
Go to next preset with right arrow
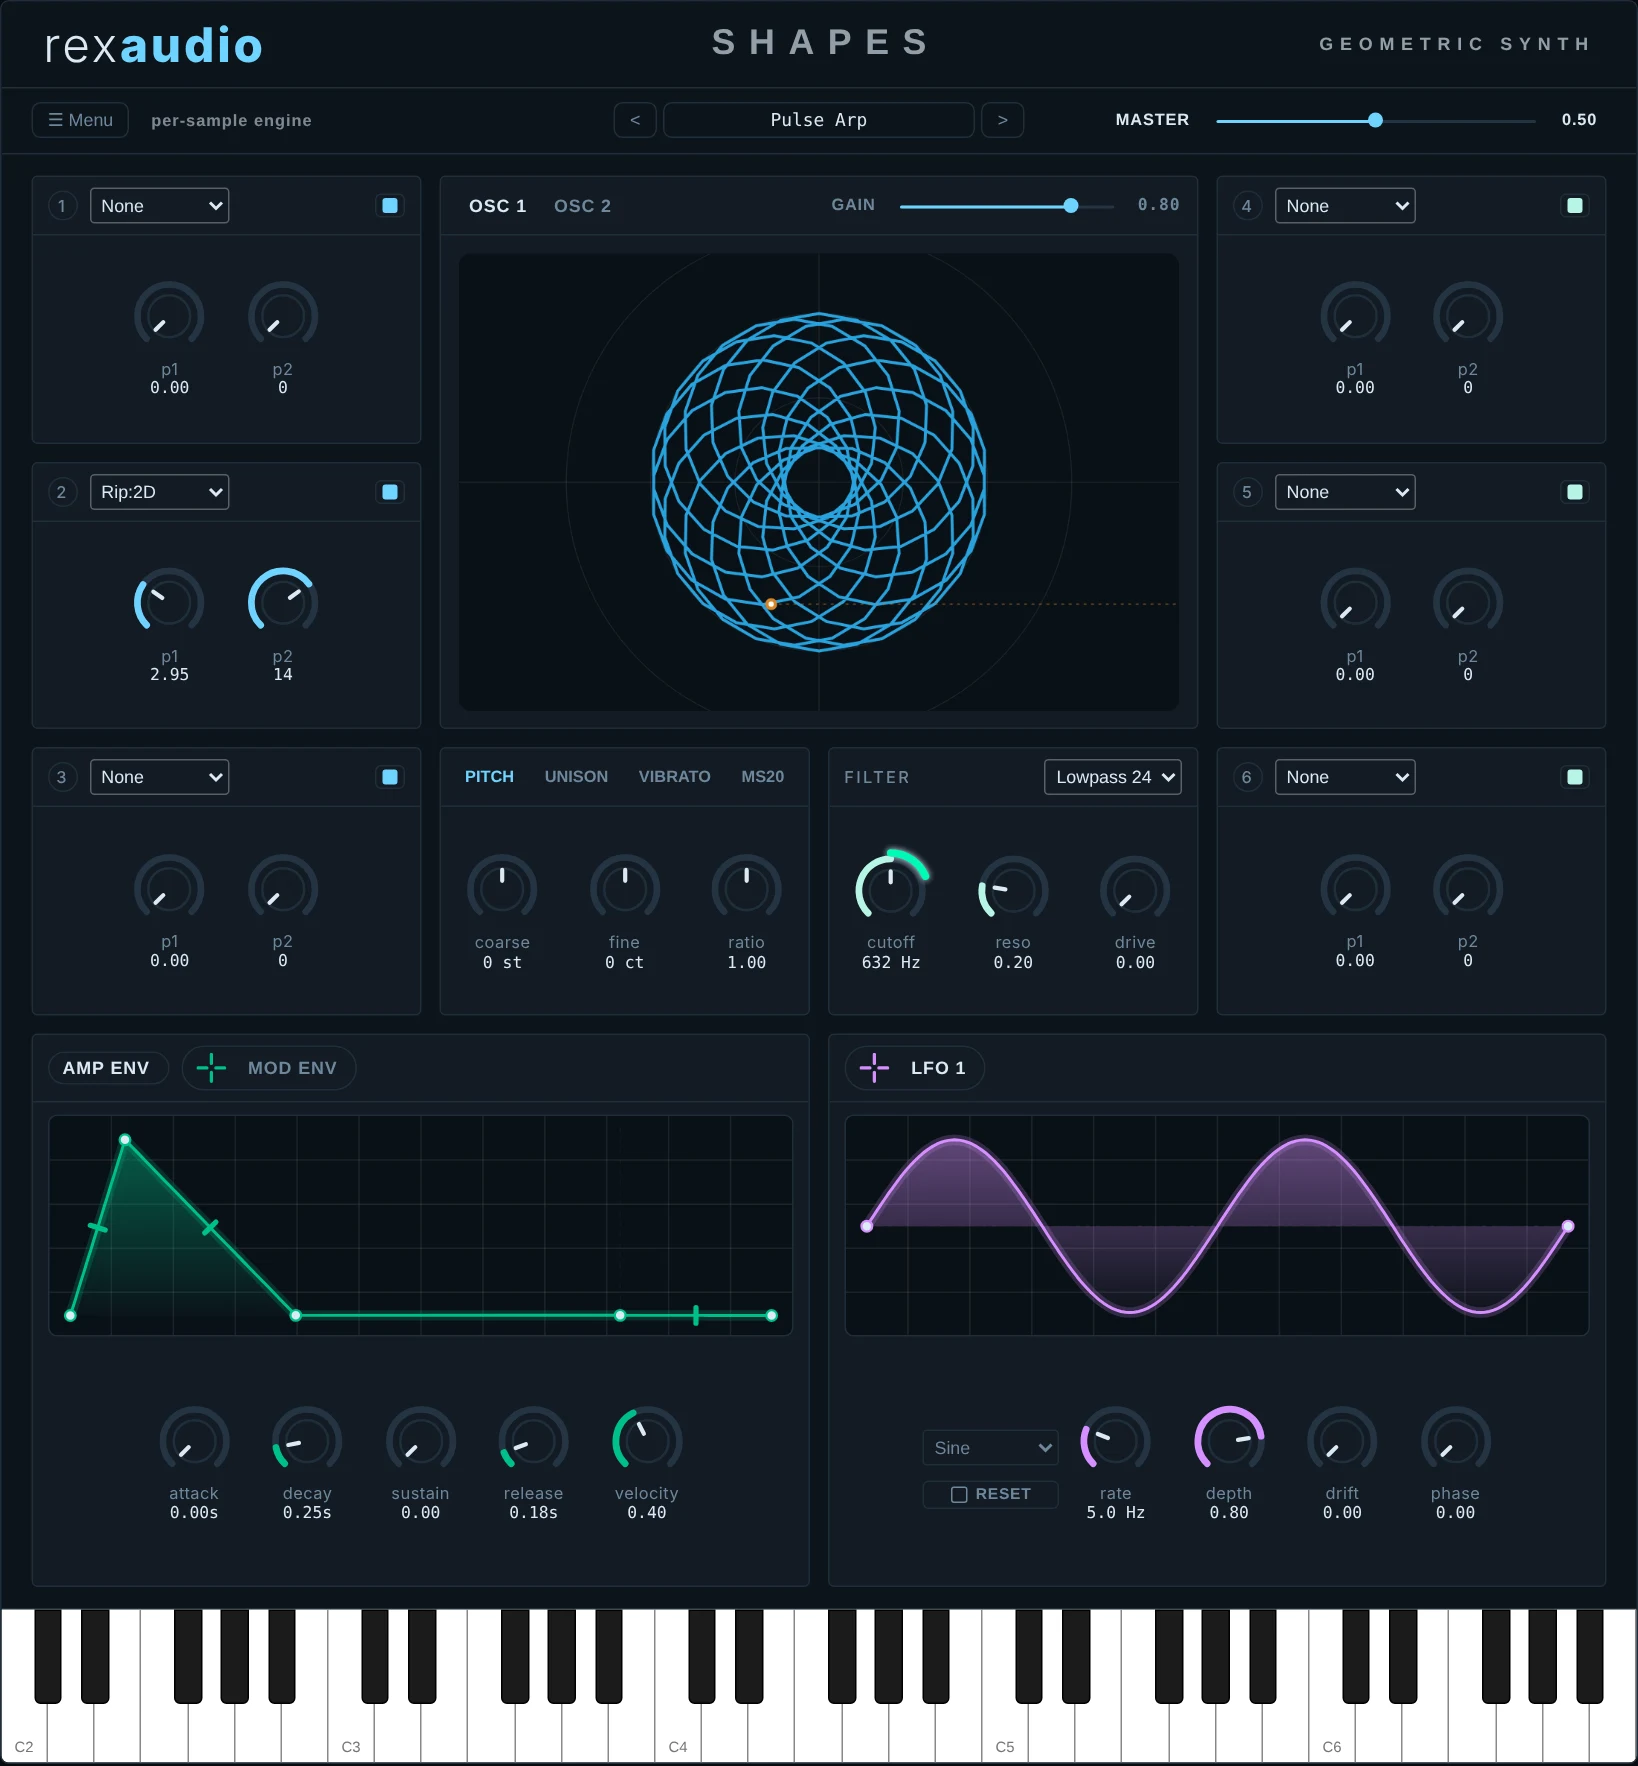pos(1002,120)
